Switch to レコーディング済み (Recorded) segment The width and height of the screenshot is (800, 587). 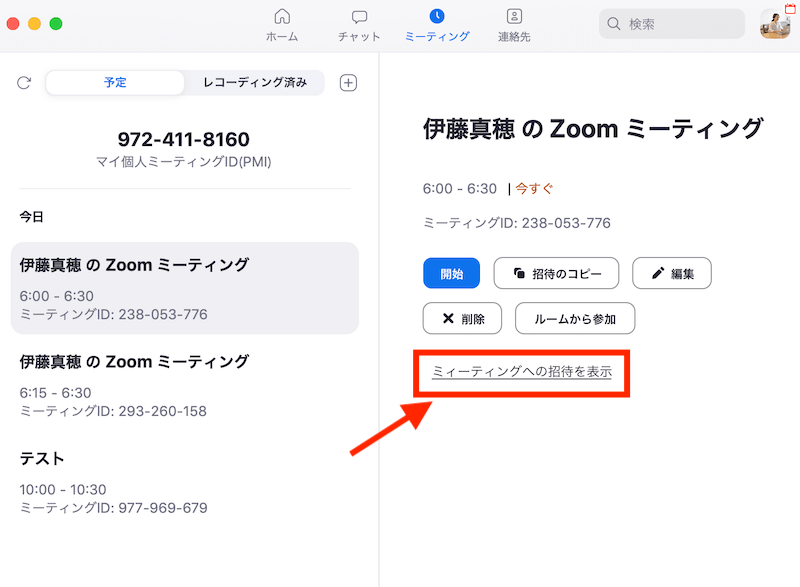coord(255,83)
